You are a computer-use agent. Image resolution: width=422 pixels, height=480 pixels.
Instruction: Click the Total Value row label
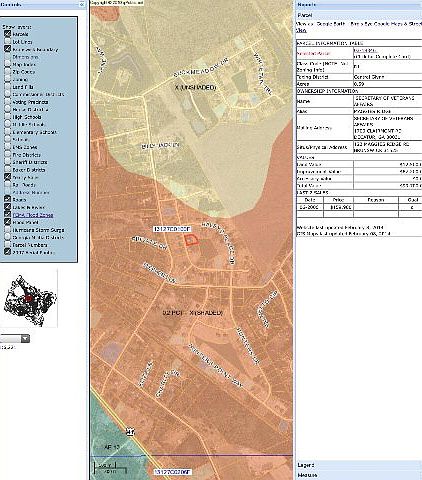pos(309,185)
